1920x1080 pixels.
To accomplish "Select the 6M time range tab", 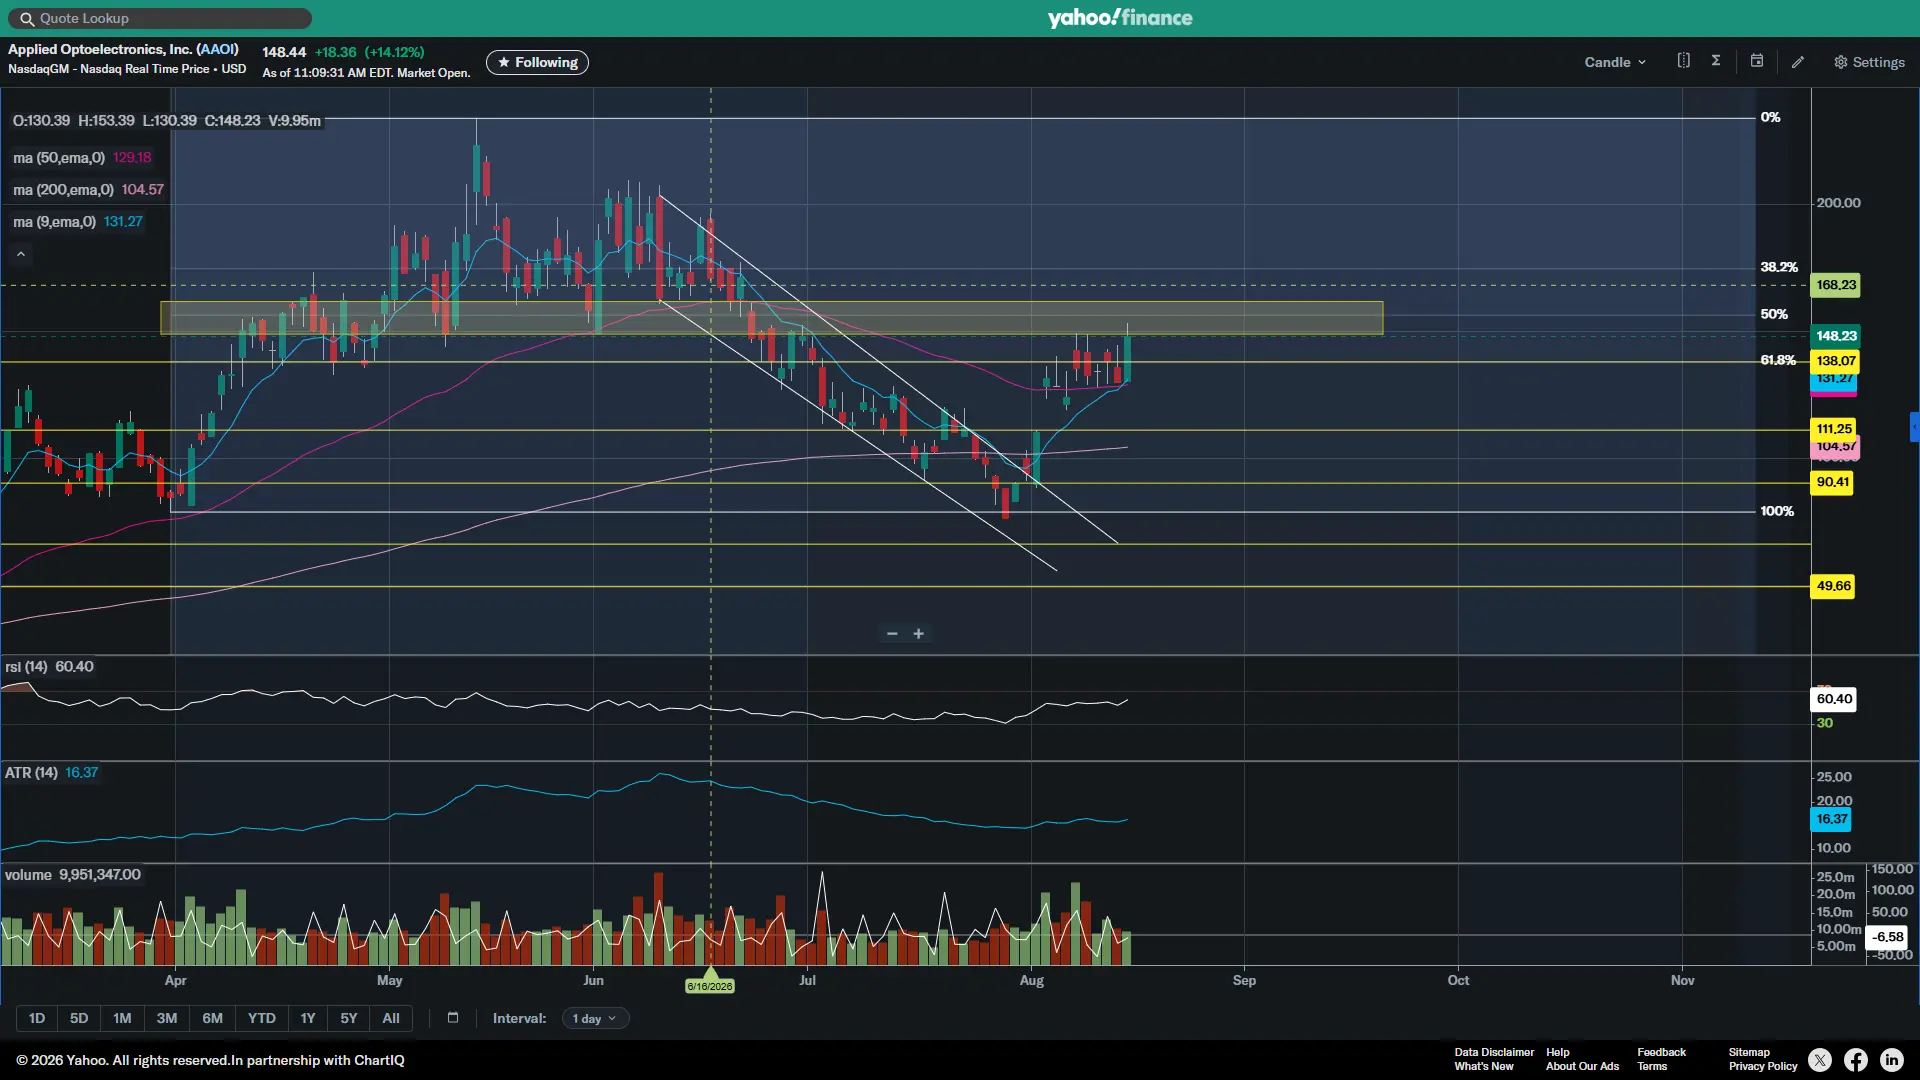I will tap(212, 1018).
